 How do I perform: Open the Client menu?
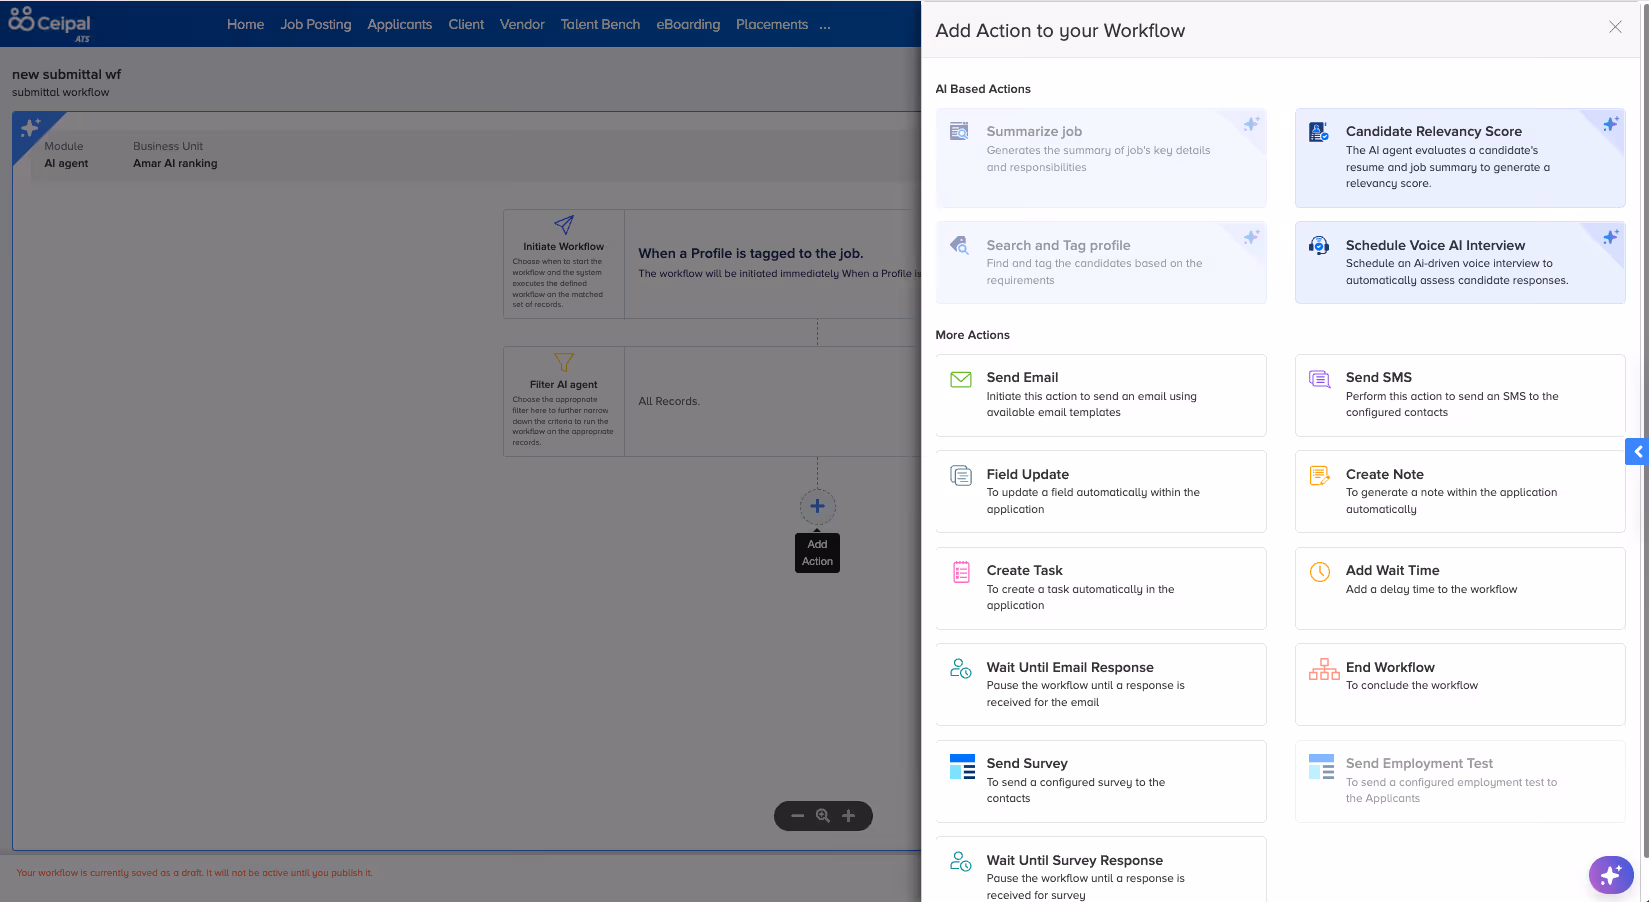[466, 24]
